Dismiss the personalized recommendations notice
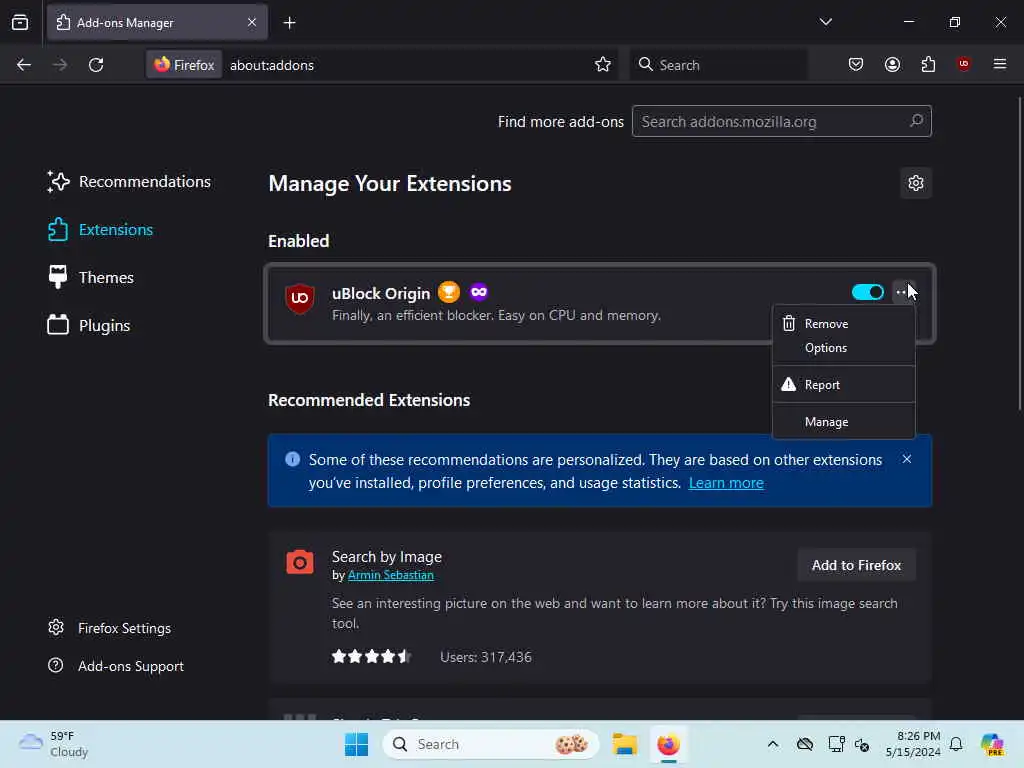Image resolution: width=1024 pixels, height=768 pixels. coord(906,459)
